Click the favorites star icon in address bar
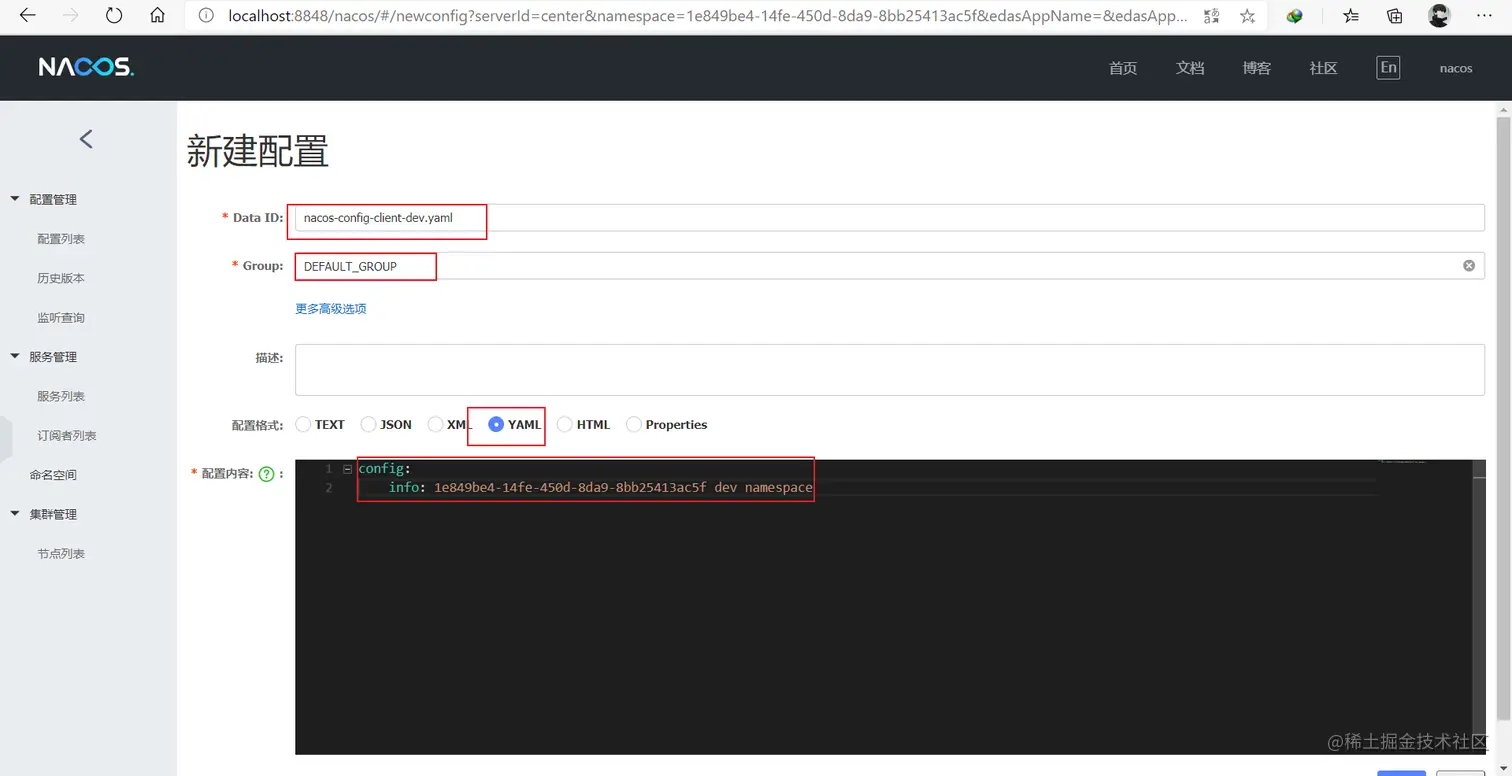The image size is (1512, 776). [x=1247, y=16]
